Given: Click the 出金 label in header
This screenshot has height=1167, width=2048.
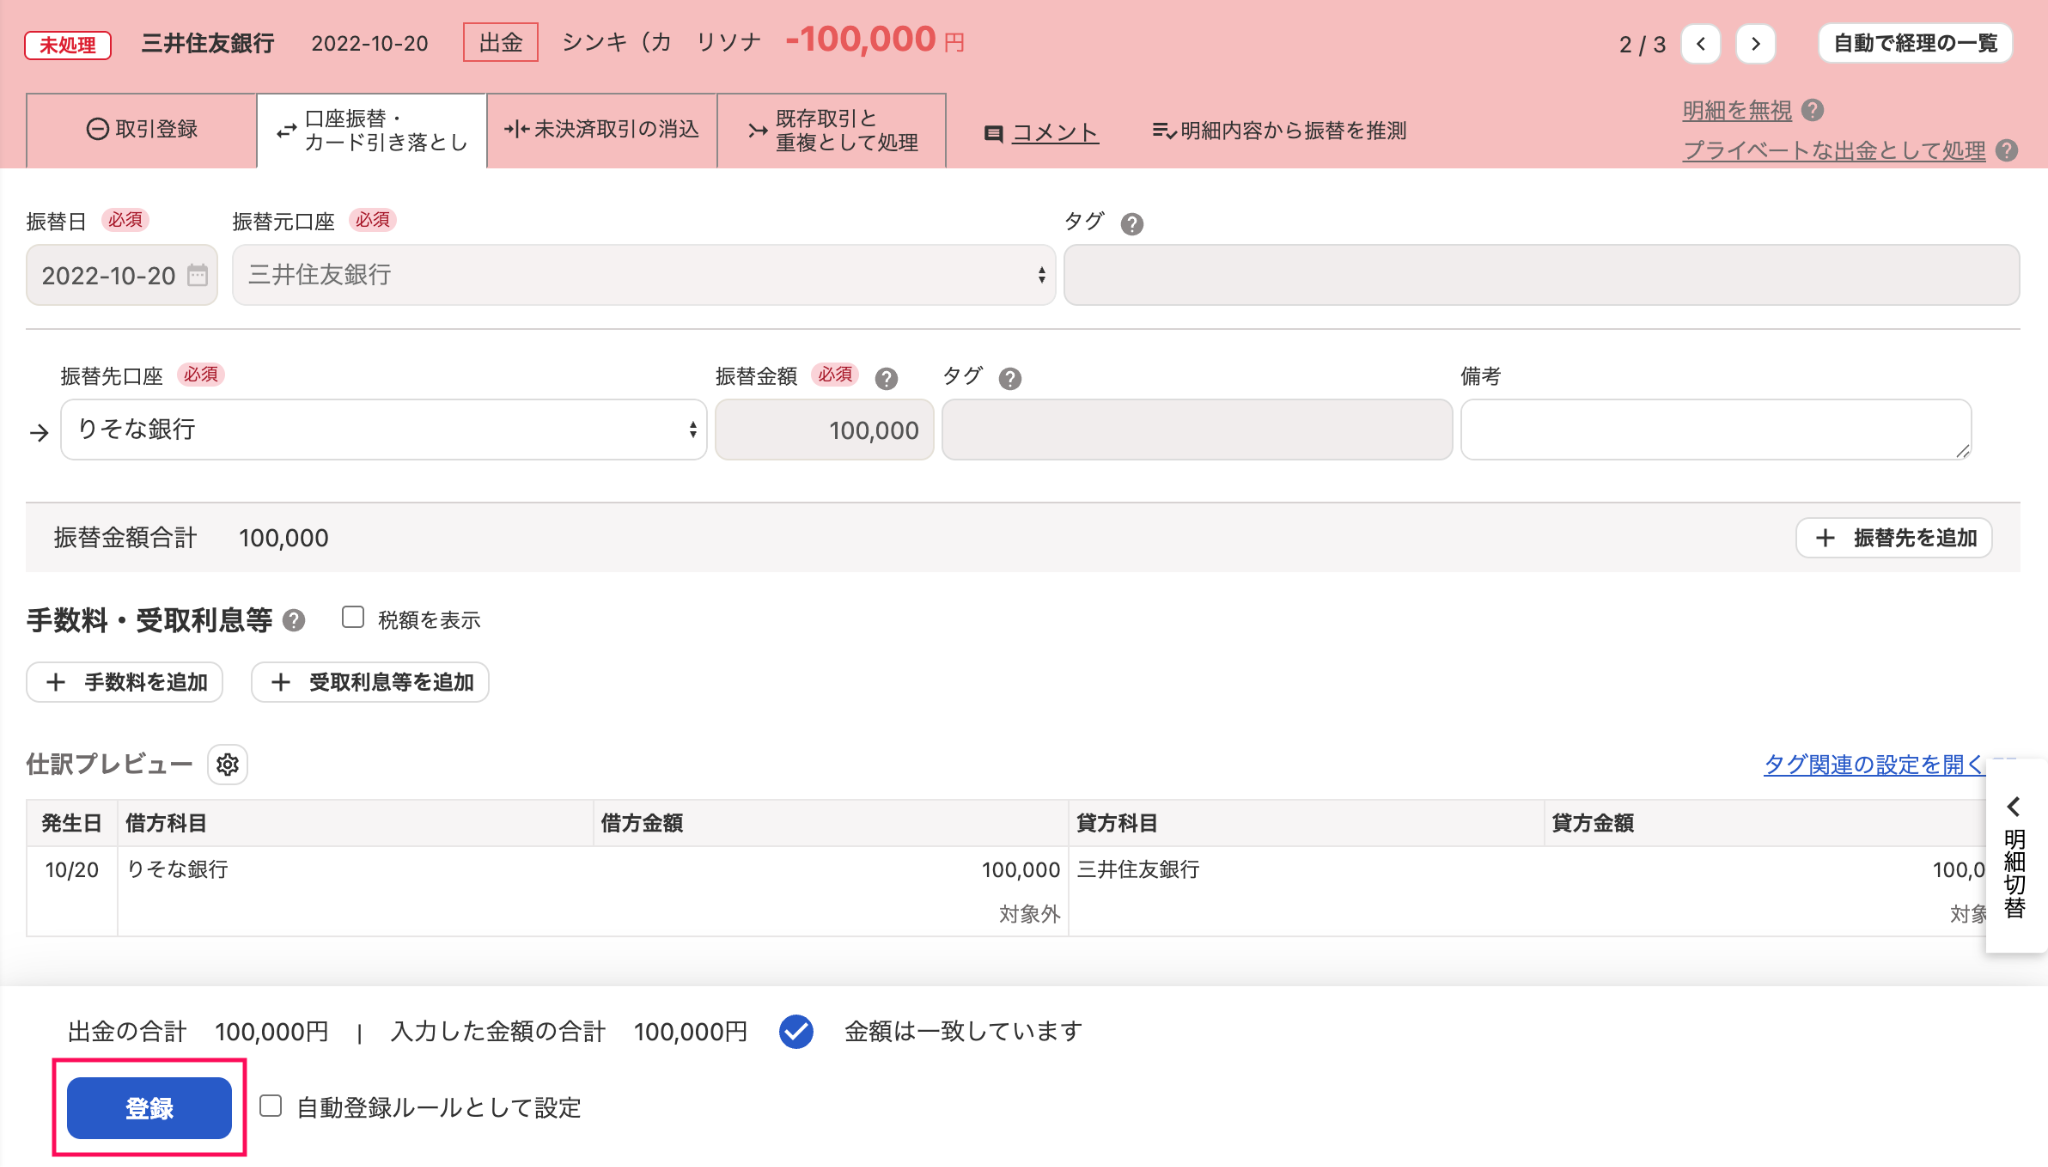Looking at the screenshot, I should point(501,43).
